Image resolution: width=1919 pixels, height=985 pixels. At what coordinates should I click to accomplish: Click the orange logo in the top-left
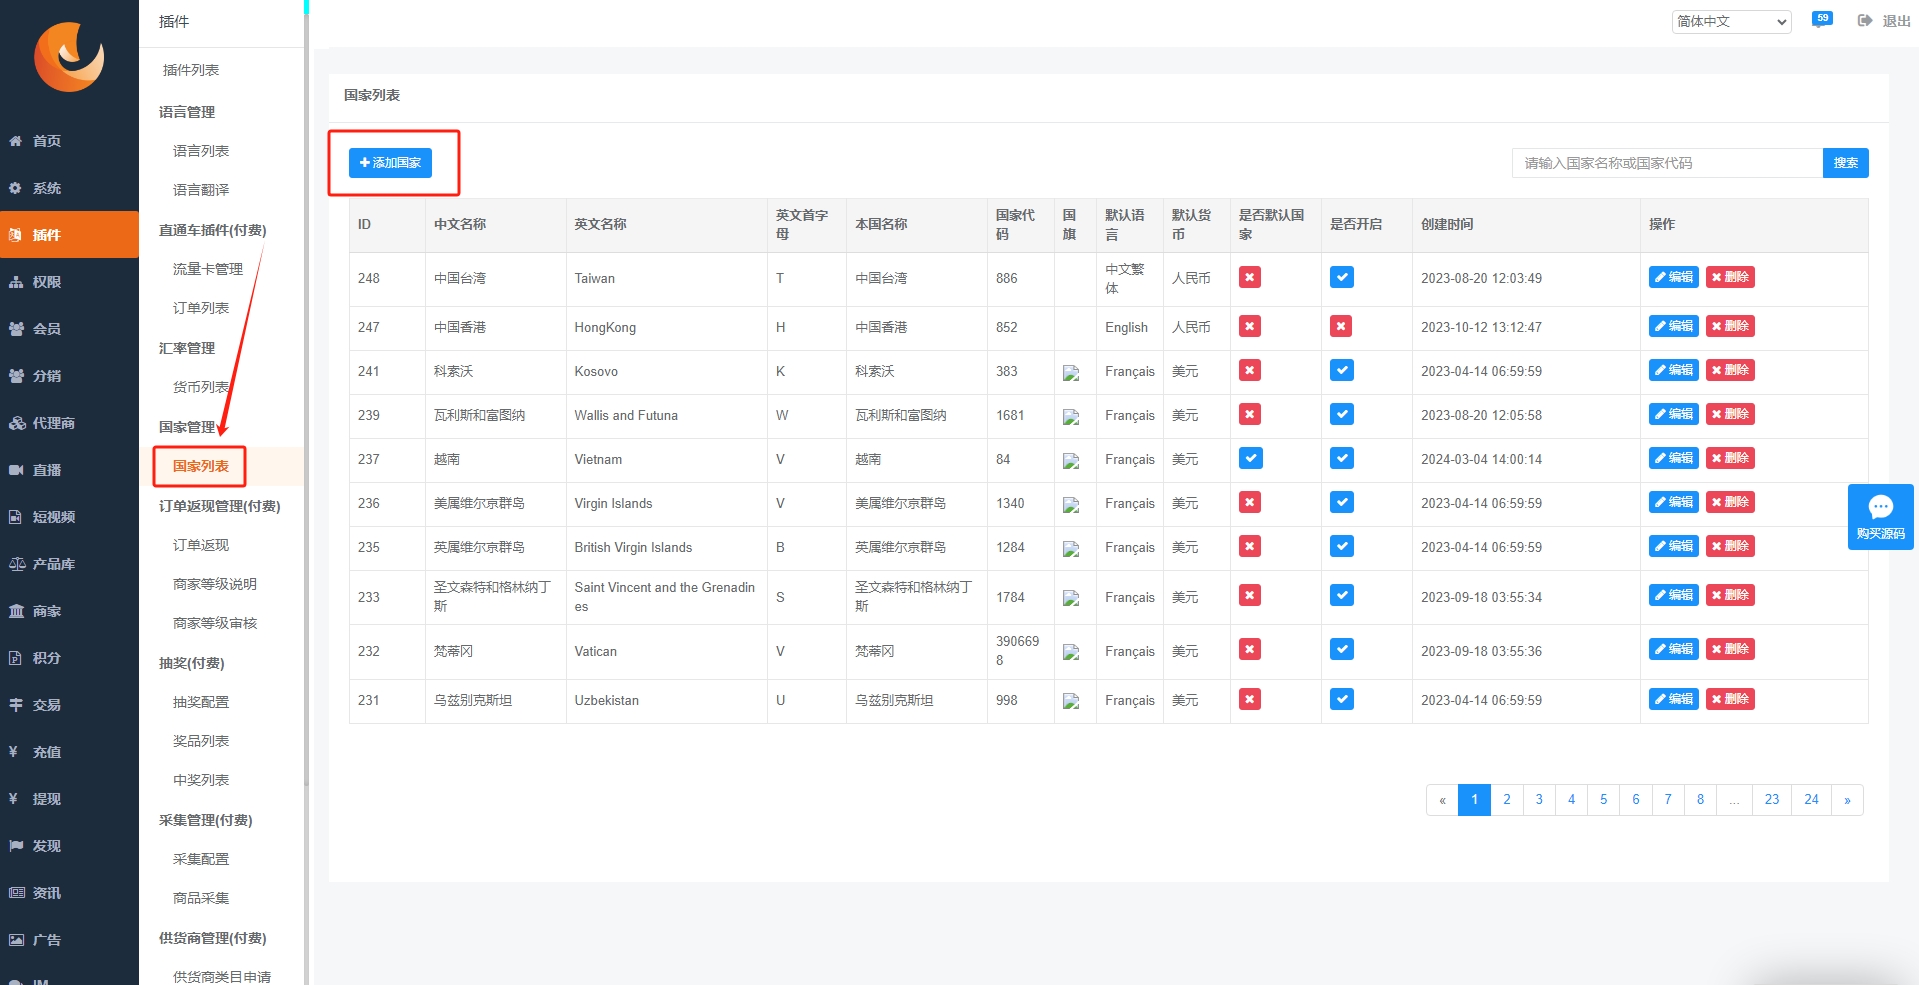[69, 57]
